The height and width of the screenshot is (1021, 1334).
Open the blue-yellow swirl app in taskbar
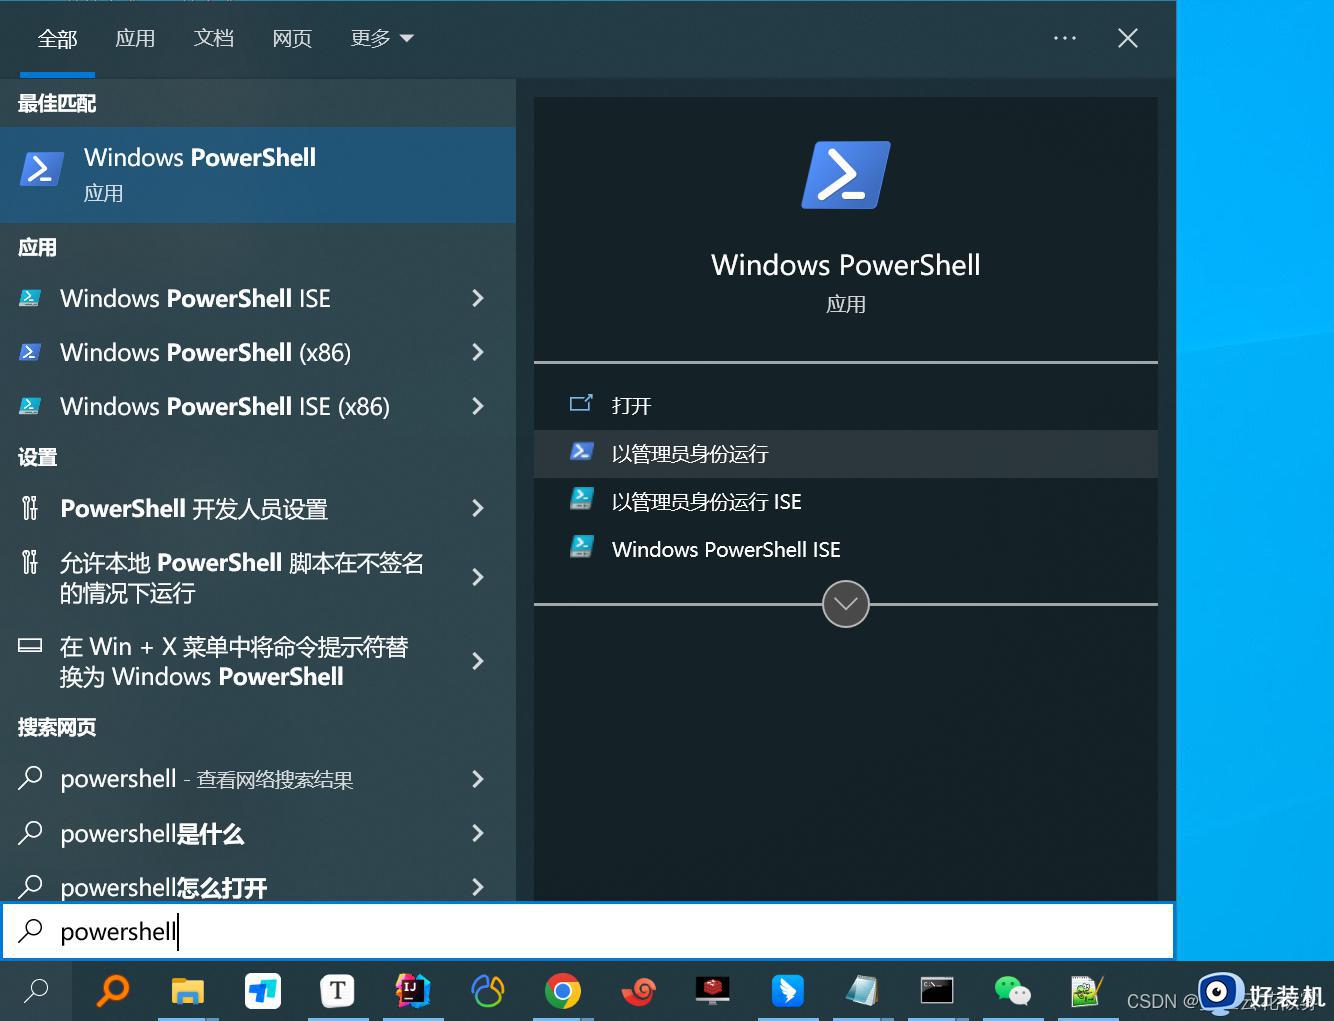[488, 991]
